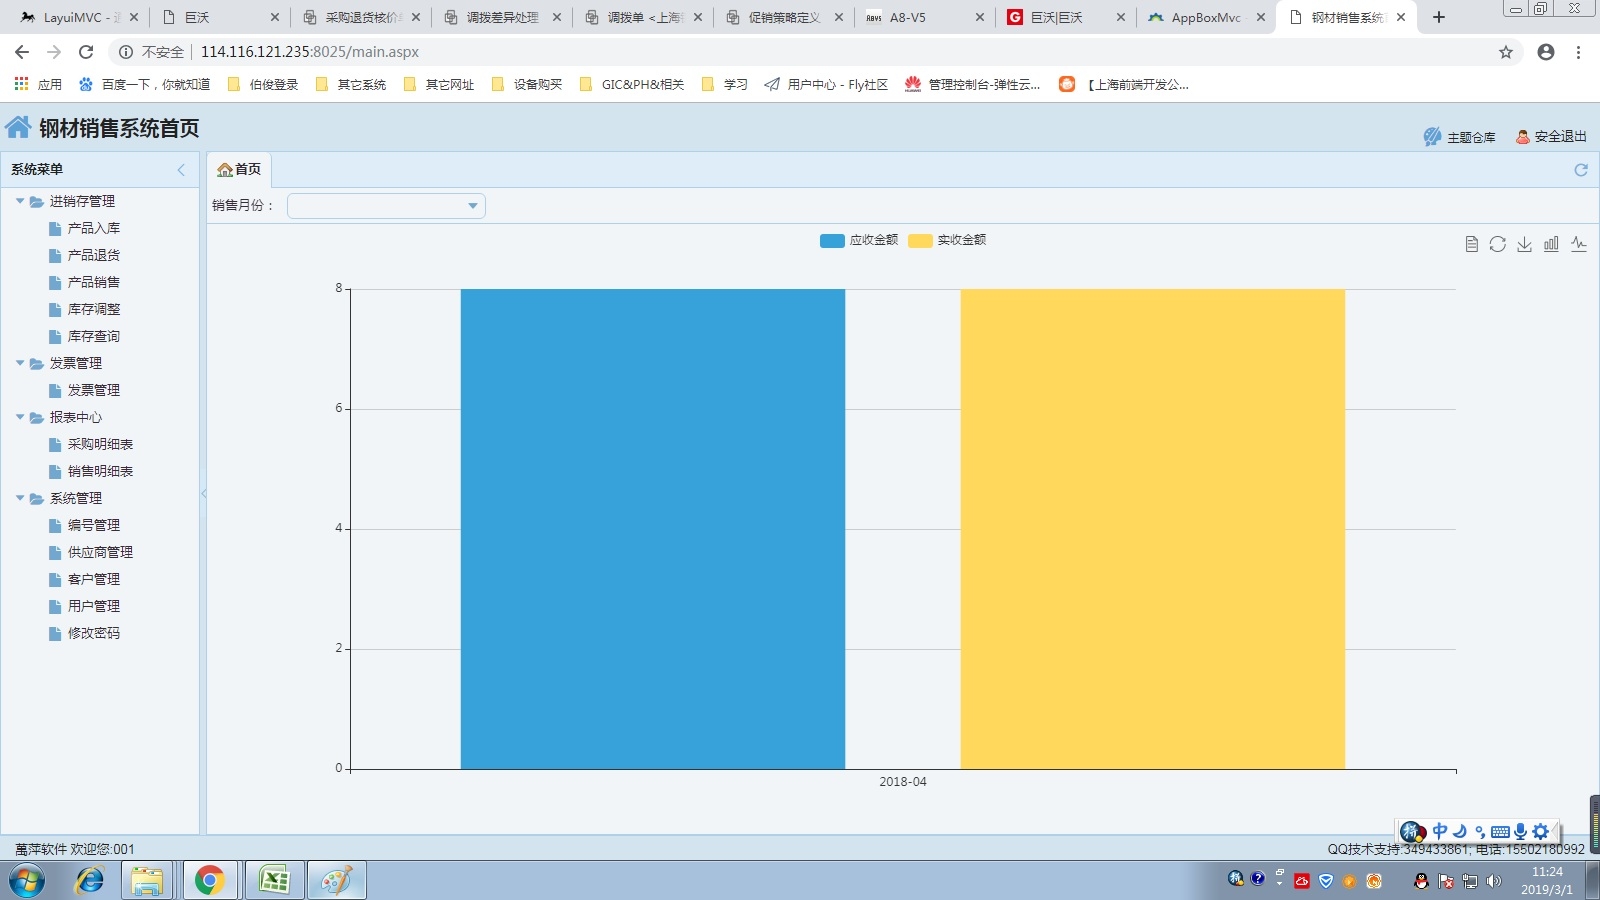Open 产品销售 in the sidebar menu
Image resolution: width=1600 pixels, height=900 pixels.
[x=93, y=282]
